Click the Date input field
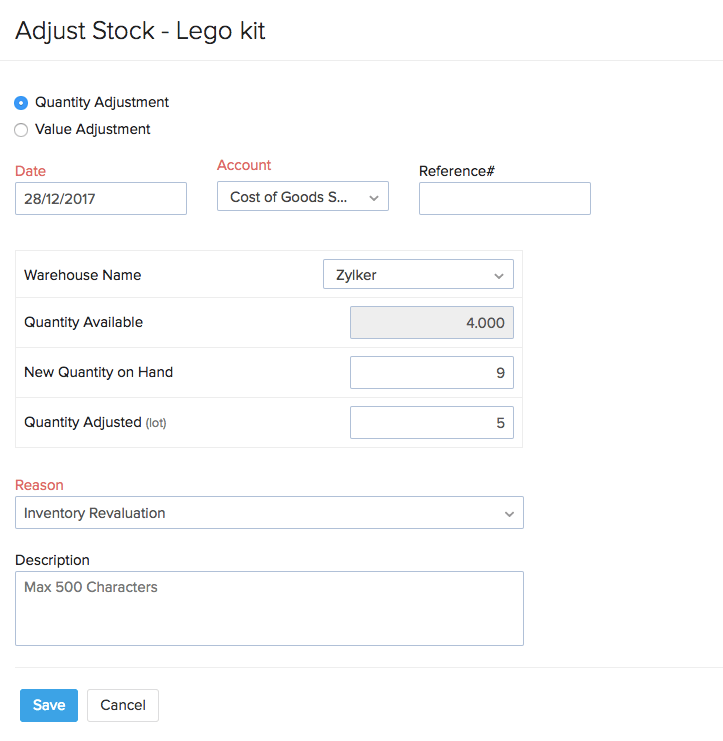This screenshot has height=741, width=723. 101,198
